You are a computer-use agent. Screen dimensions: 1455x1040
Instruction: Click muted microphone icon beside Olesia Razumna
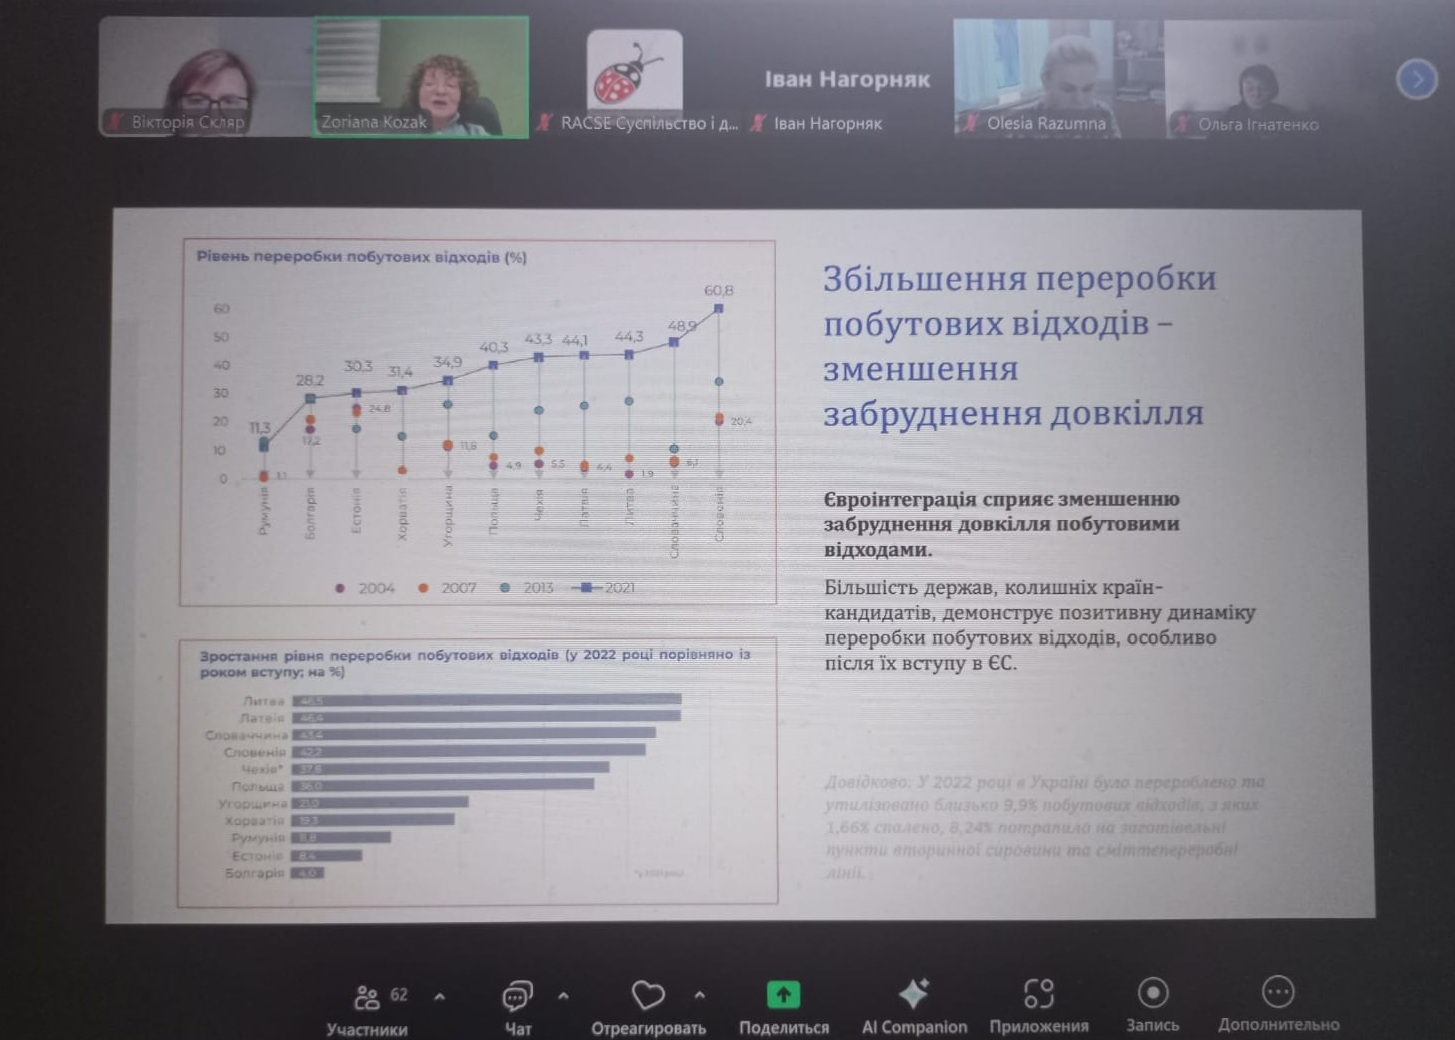(x=970, y=124)
